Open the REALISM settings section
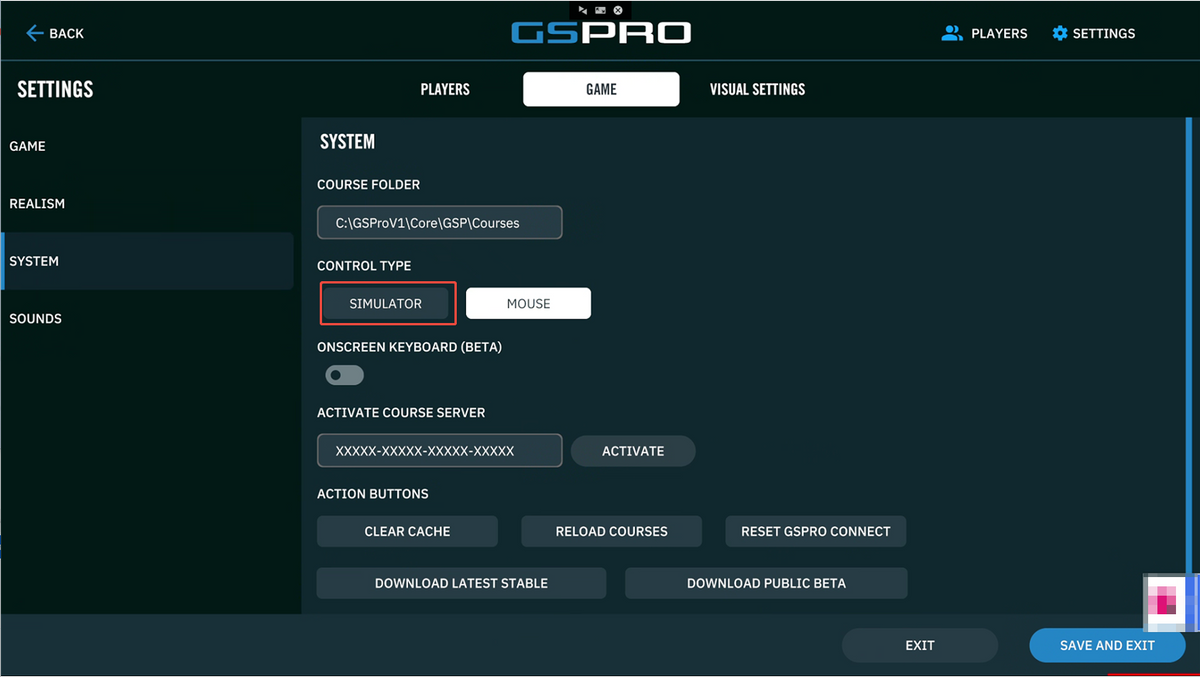This screenshot has width=1200, height=677. [x=147, y=203]
